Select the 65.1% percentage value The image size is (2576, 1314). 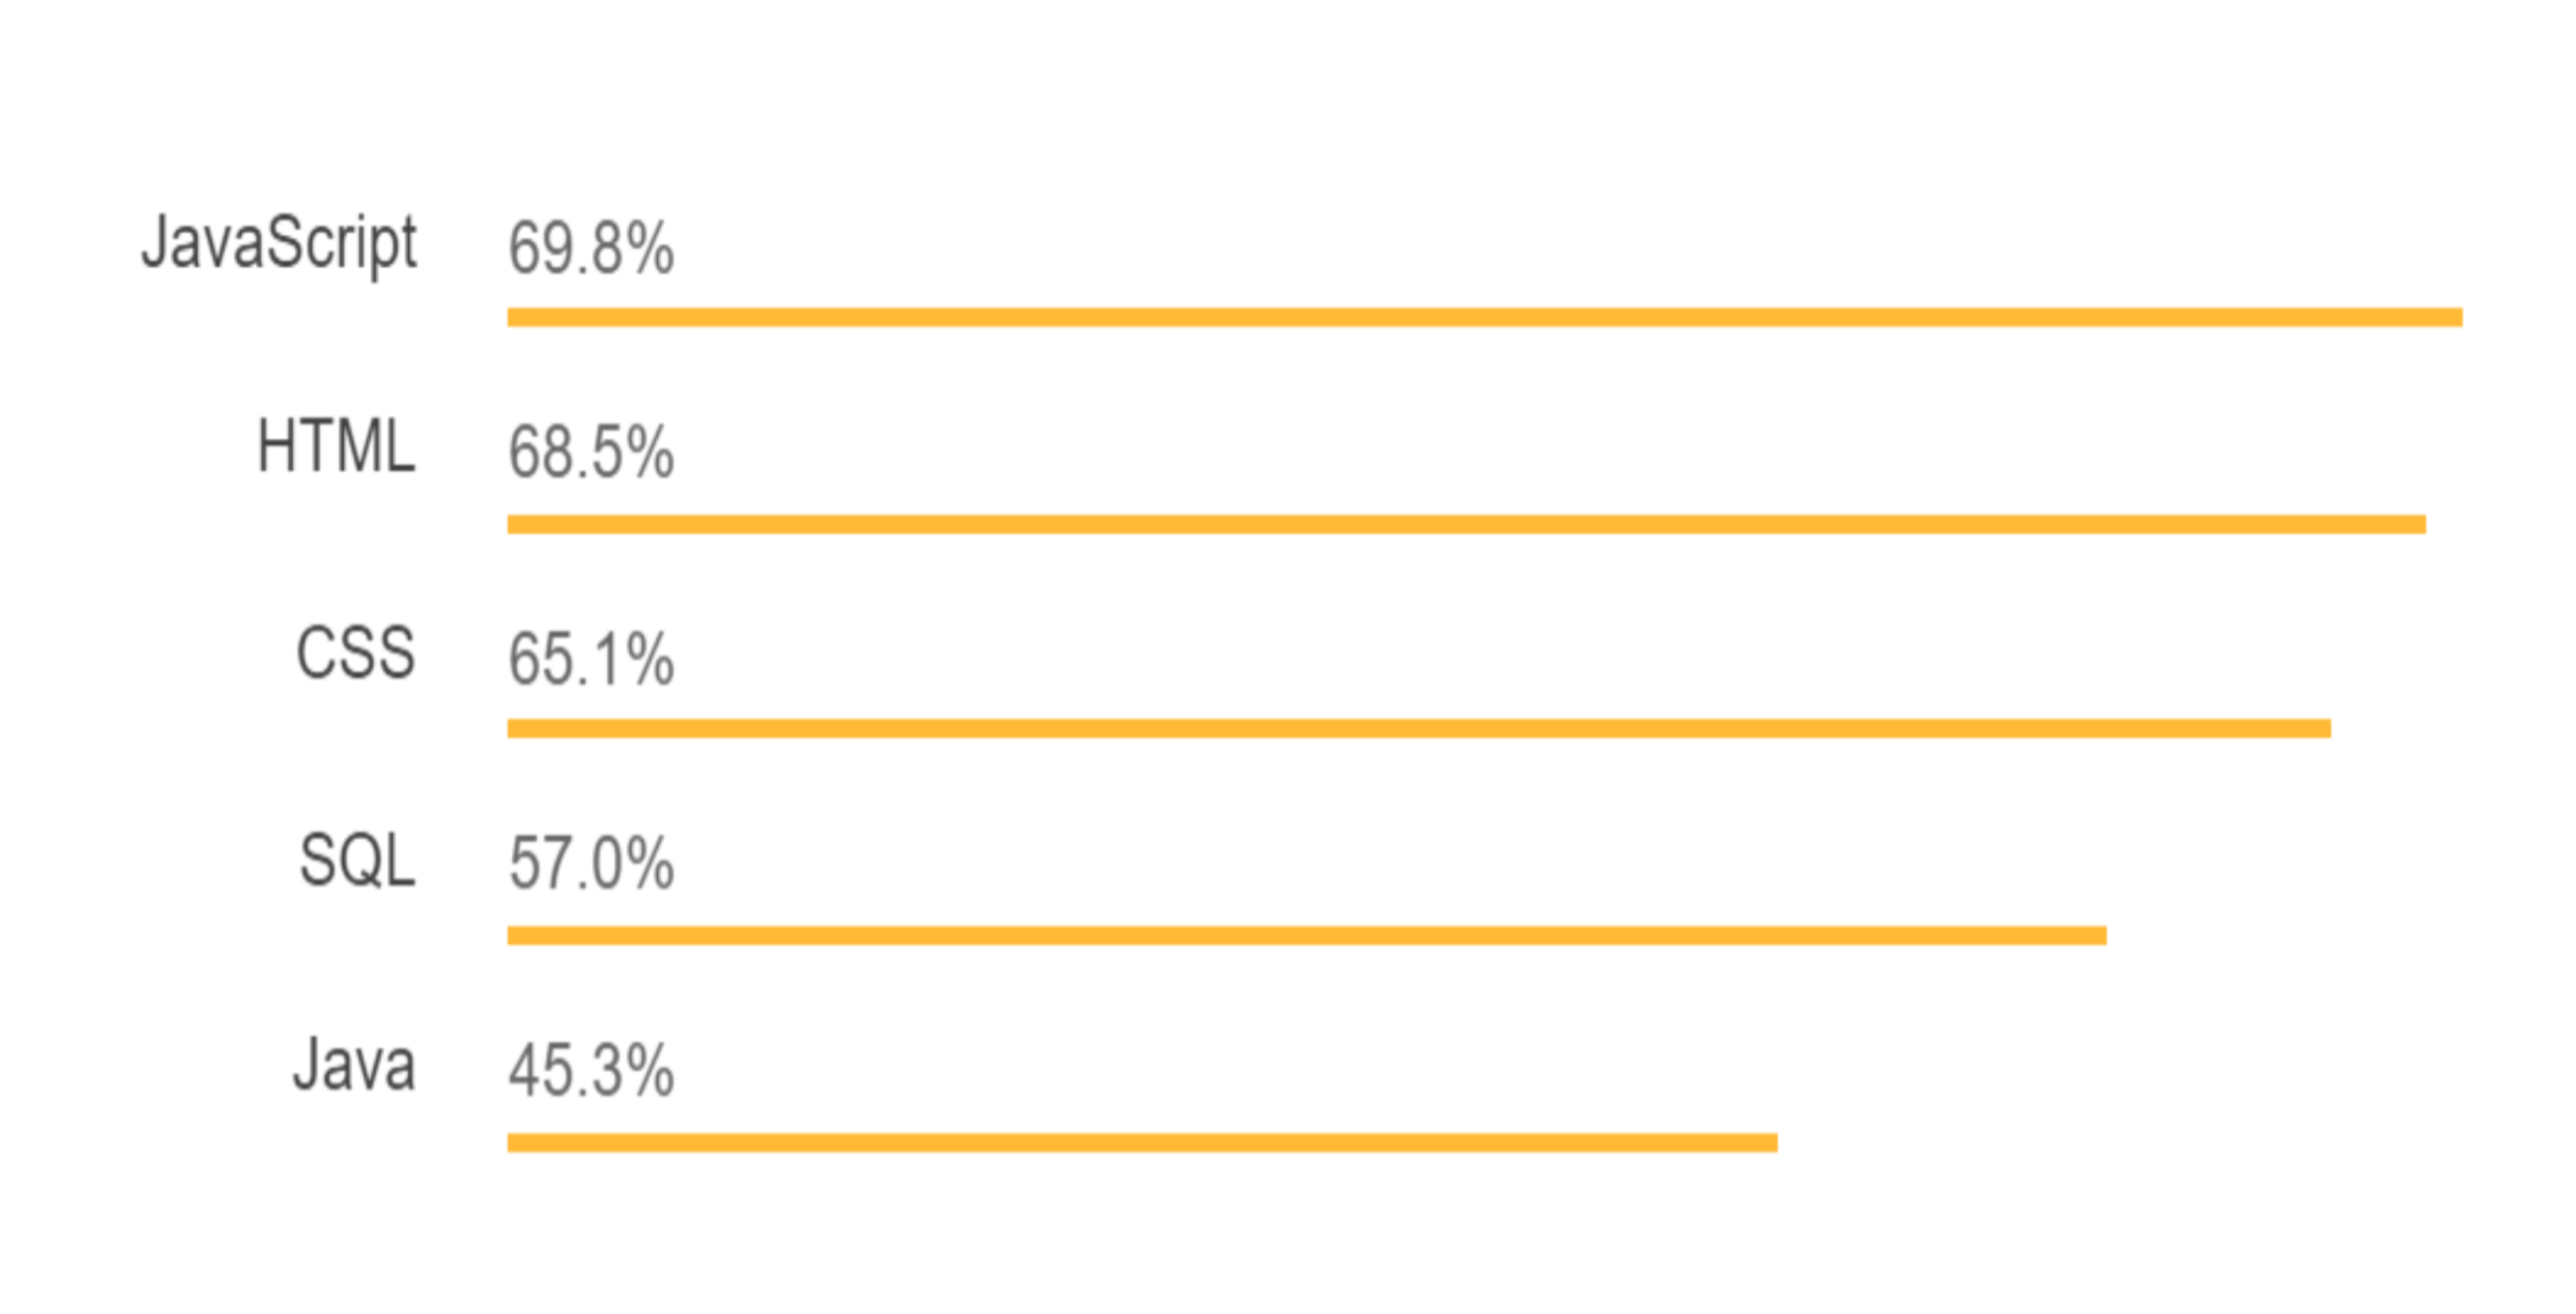click(x=591, y=659)
